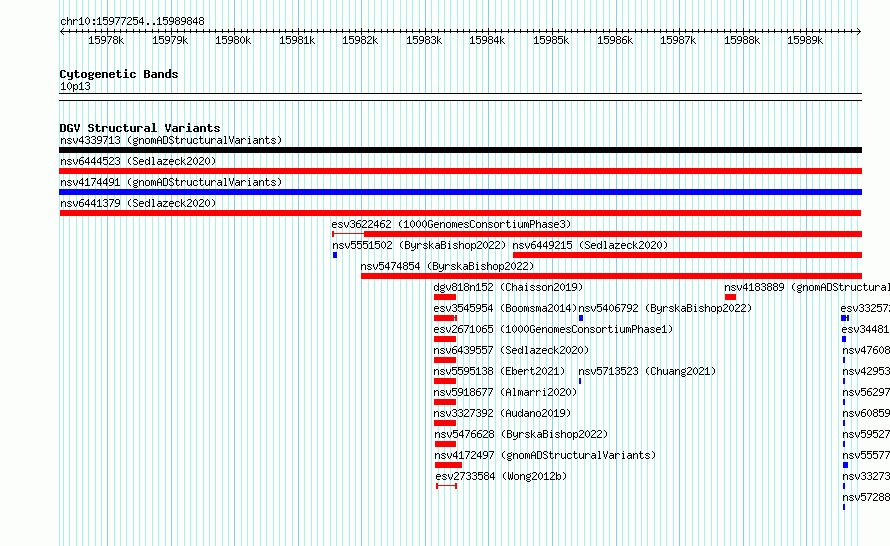Click the 15986k ruler tick label
This screenshot has height=546, width=890.
(614, 41)
